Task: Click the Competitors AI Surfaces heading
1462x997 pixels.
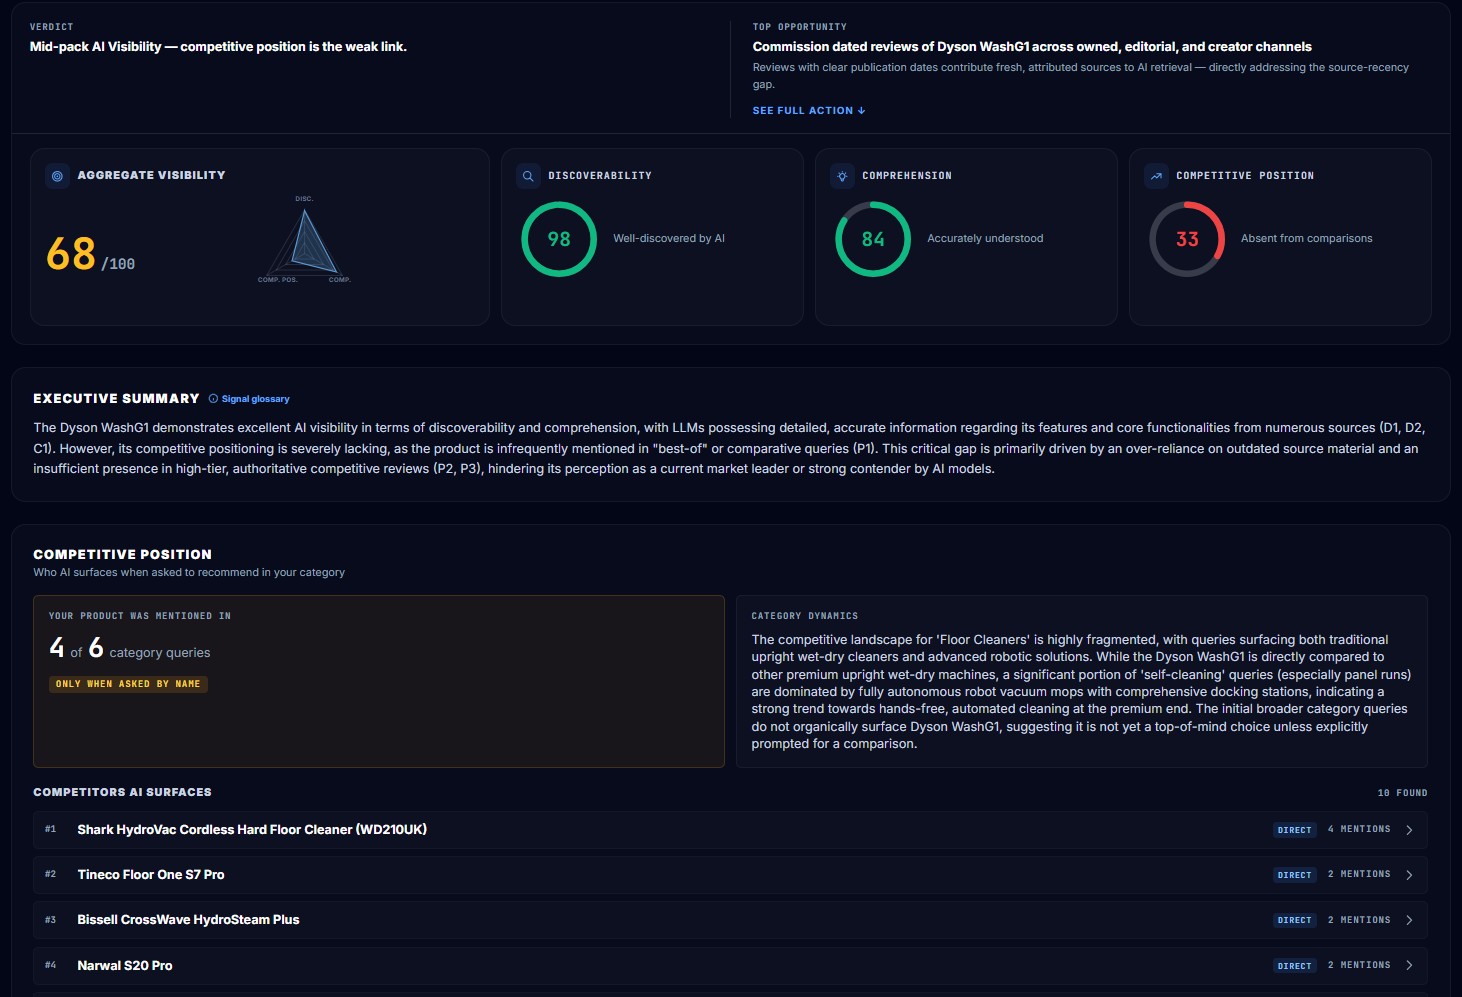Action: click(x=122, y=792)
